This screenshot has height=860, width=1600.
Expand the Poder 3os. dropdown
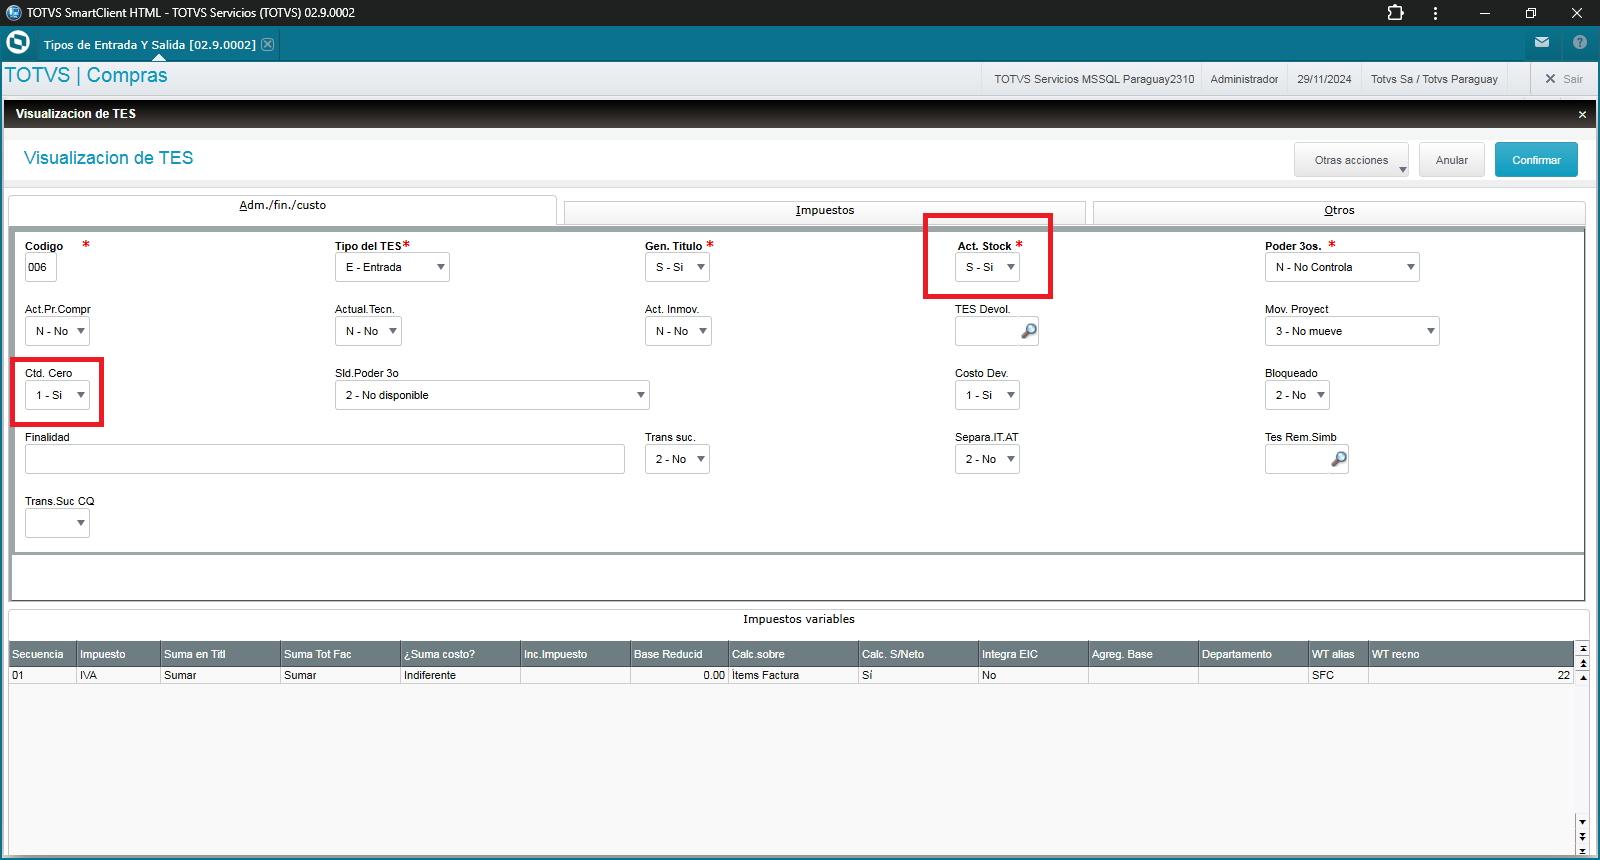pyautogui.click(x=1342, y=267)
